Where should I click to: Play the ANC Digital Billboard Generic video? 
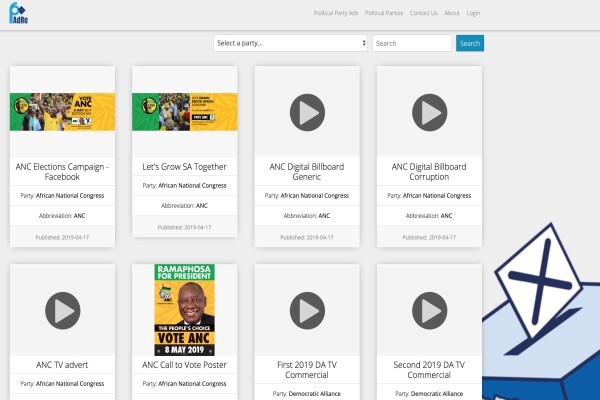pyautogui.click(x=307, y=113)
